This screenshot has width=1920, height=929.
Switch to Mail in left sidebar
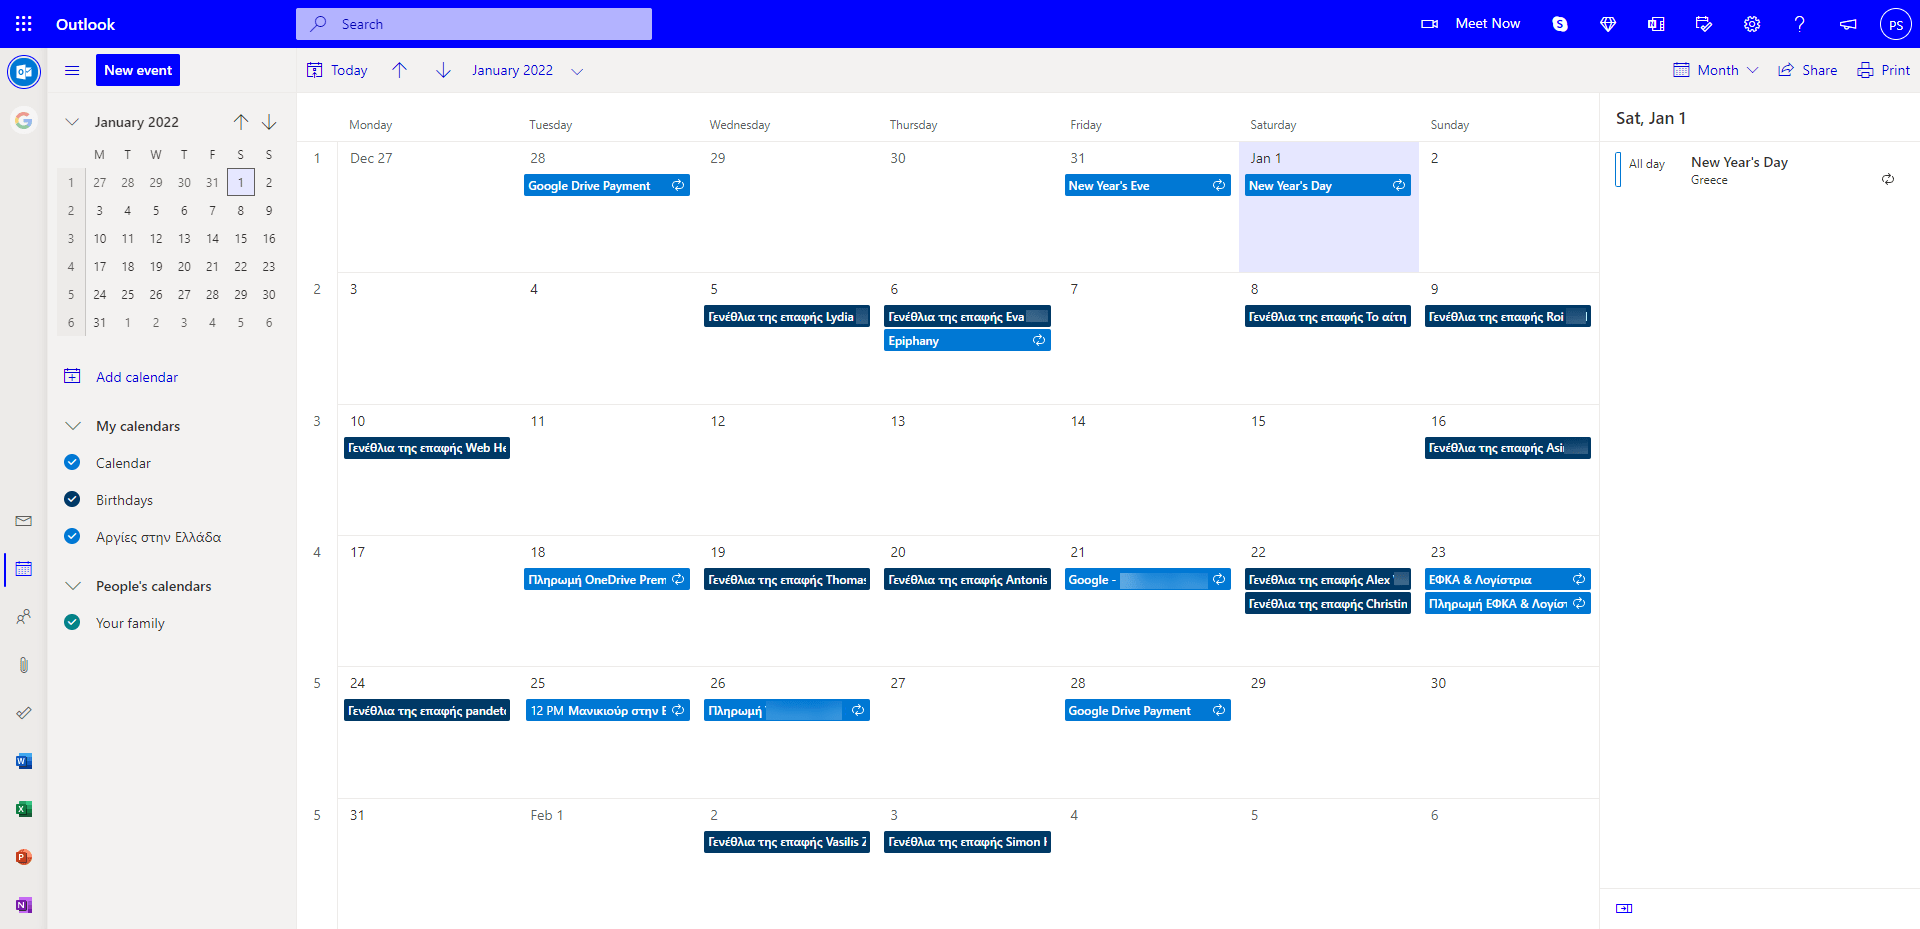click(x=24, y=521)
